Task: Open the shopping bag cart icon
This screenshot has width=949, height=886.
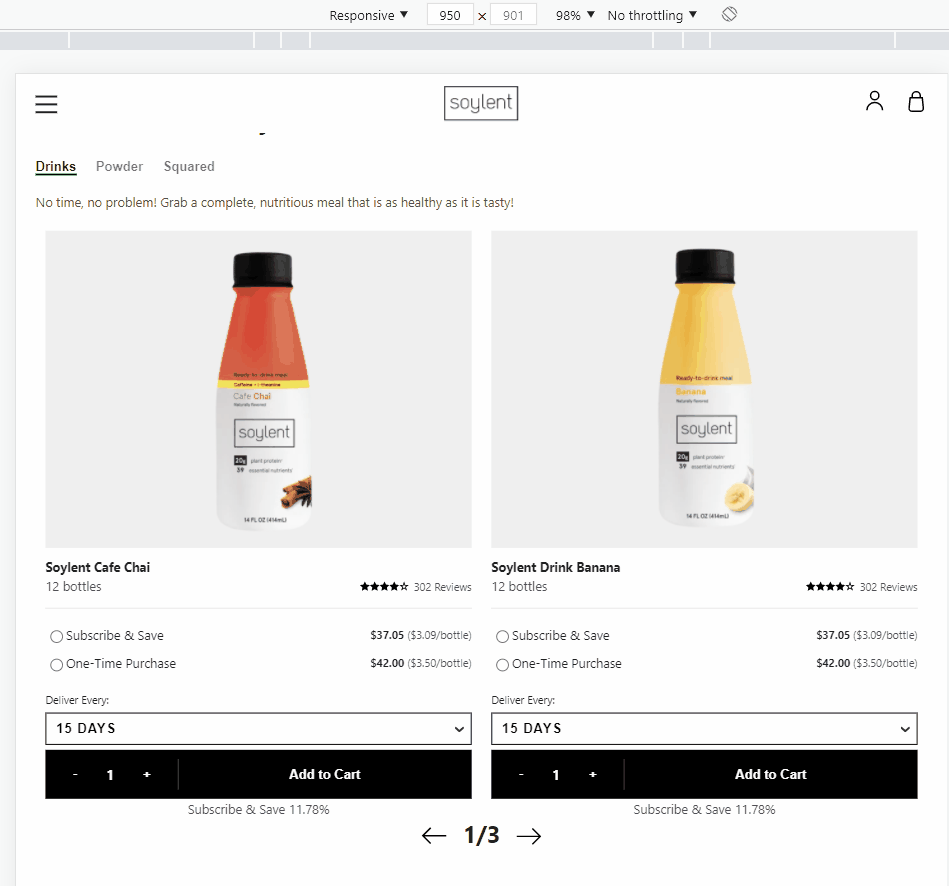Action: click(916, 101)
